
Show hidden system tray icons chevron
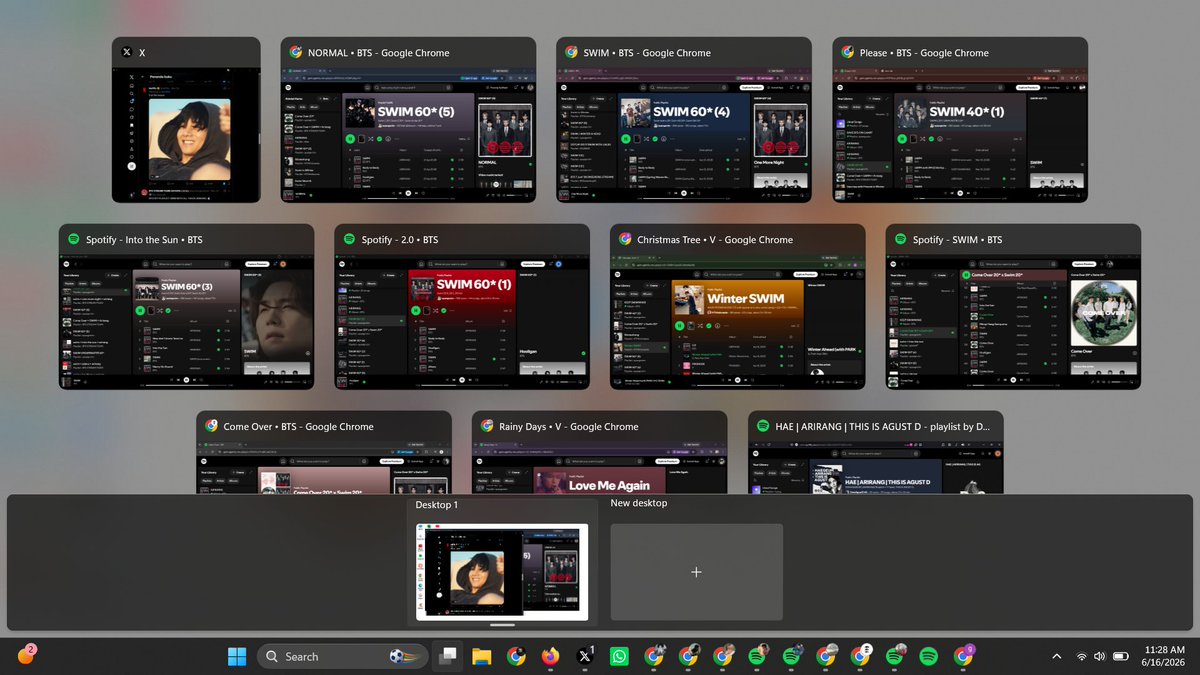1057,656
